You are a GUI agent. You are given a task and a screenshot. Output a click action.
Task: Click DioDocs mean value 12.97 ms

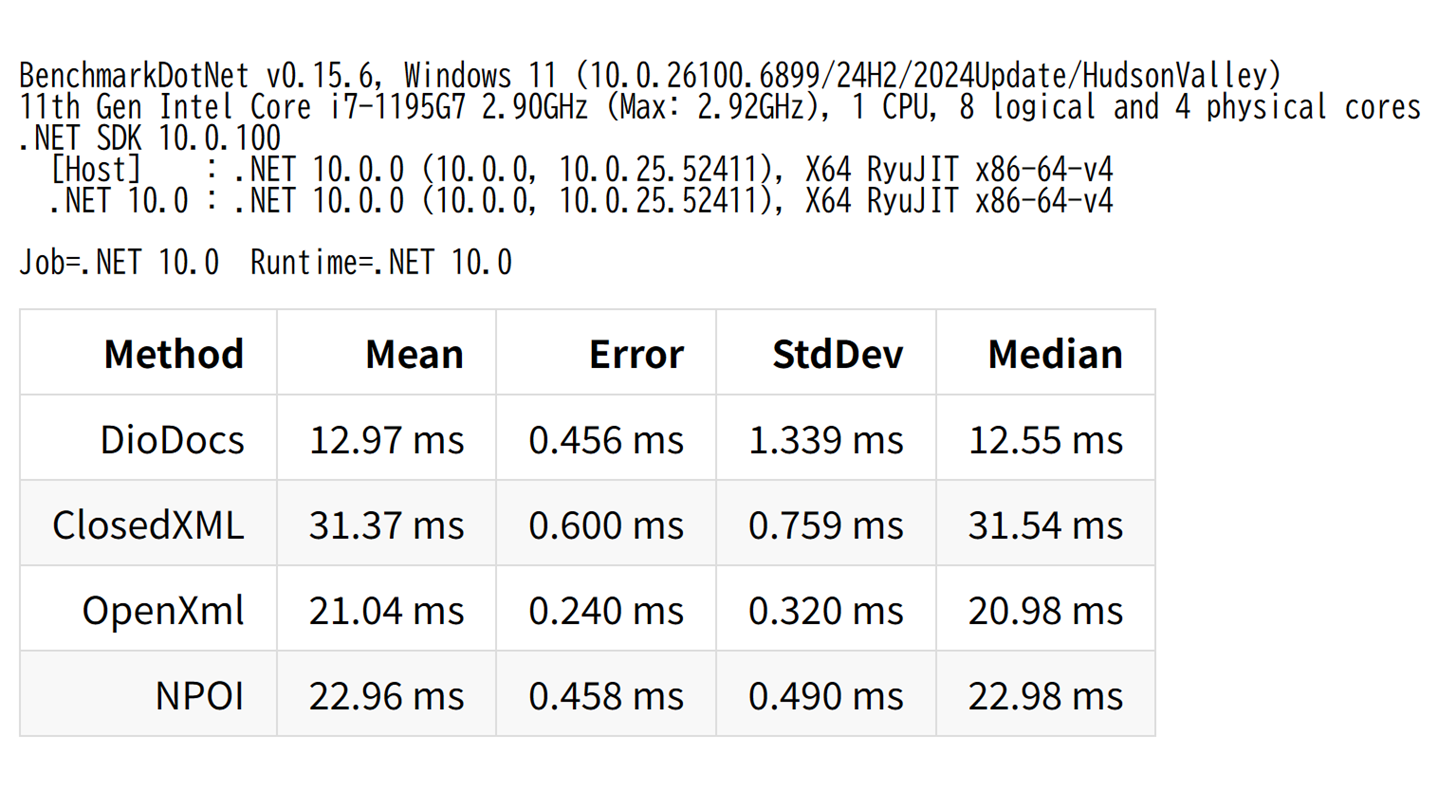(386, 440)
